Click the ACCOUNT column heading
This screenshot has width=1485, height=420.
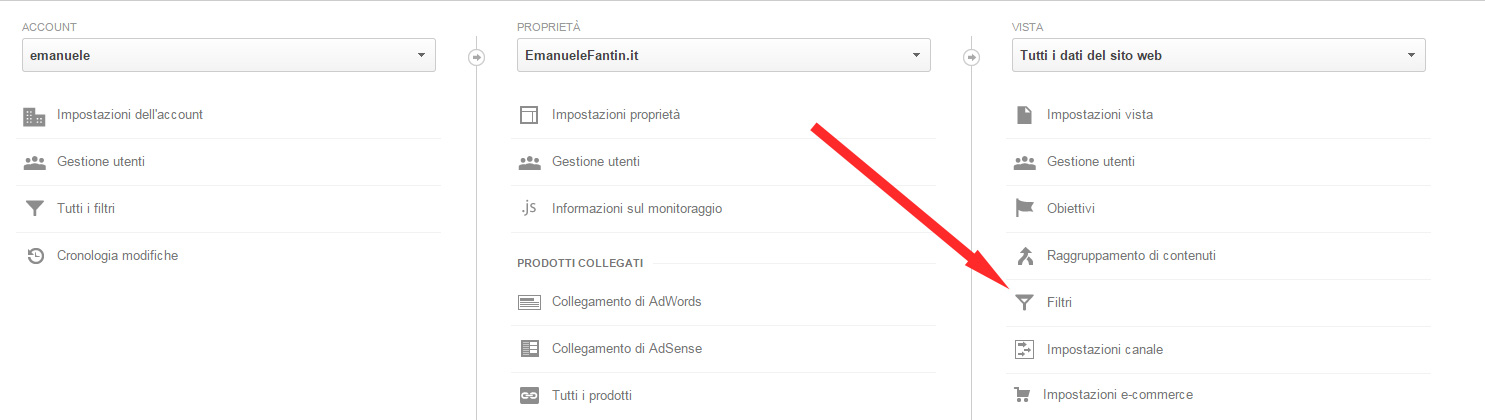49,27
